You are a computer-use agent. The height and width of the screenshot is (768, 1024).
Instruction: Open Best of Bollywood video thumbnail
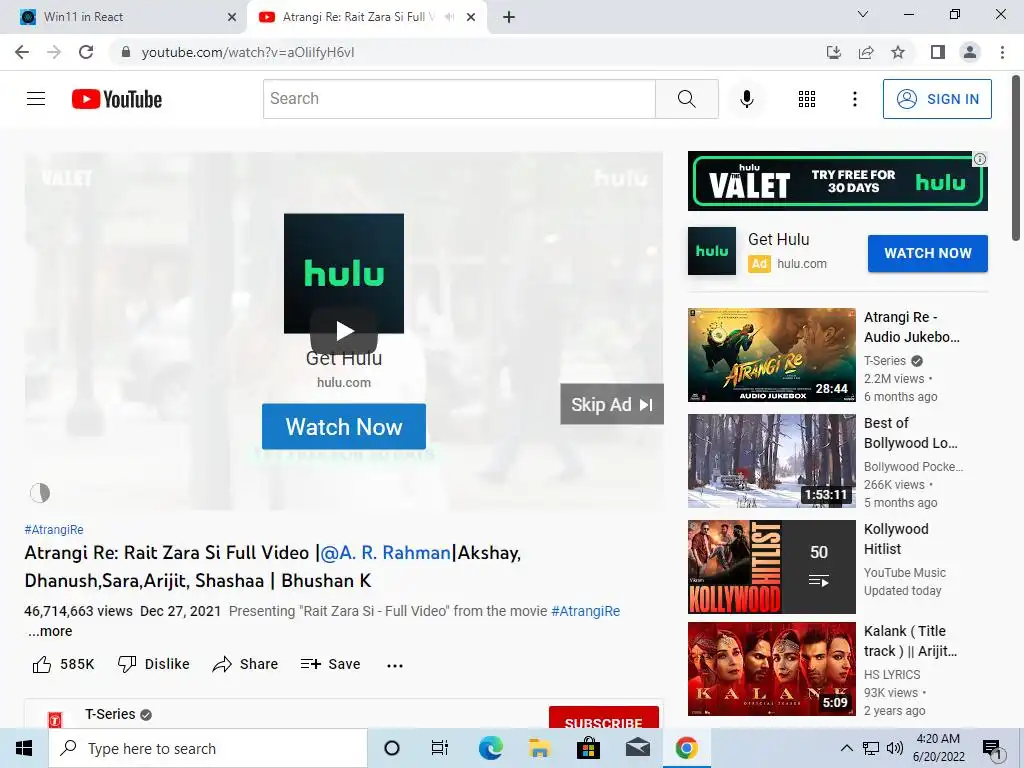pyautogui.click(x=771, y=461)
